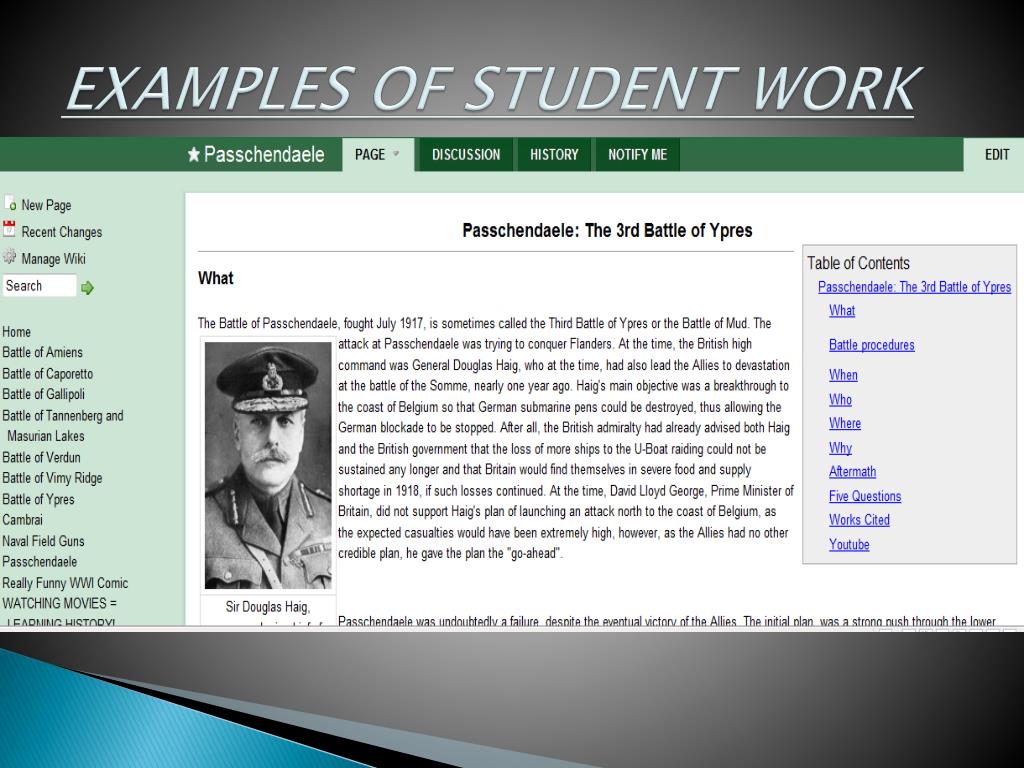Click the New Page icon

click(10, 204)
